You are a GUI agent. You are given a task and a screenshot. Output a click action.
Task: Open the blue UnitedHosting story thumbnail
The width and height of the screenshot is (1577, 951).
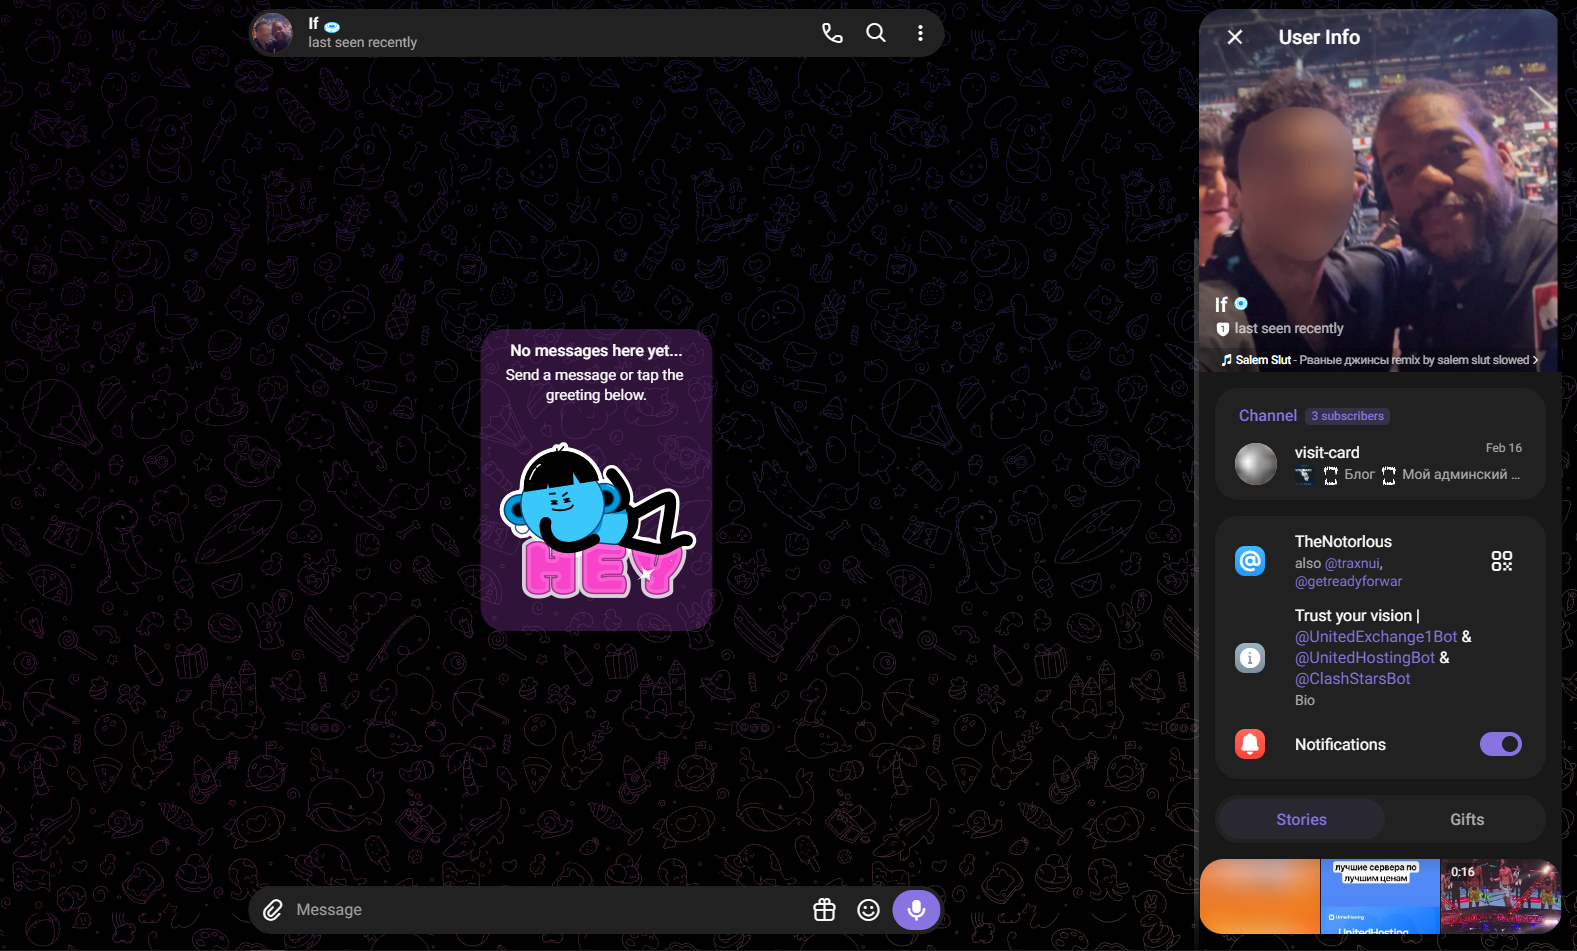tap(1380, 896)
